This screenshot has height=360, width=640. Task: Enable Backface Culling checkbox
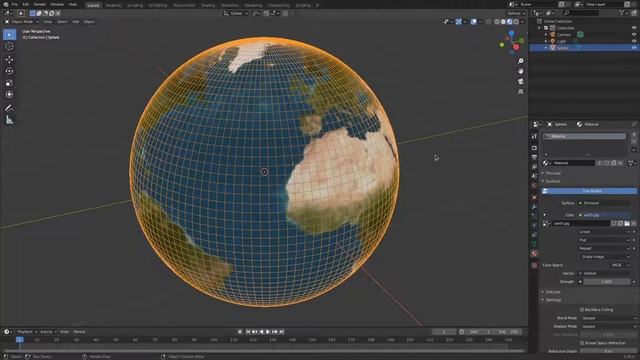(x=582, y=310)
